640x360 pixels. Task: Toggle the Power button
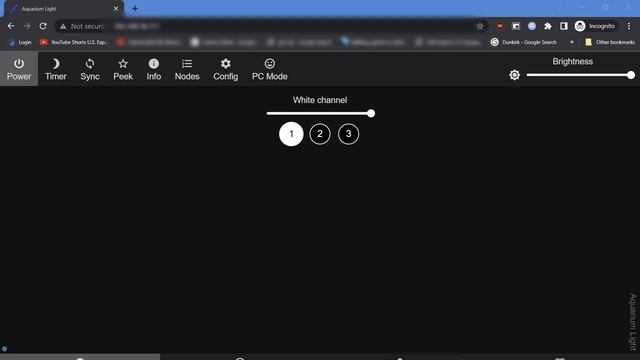click(19, 69)
